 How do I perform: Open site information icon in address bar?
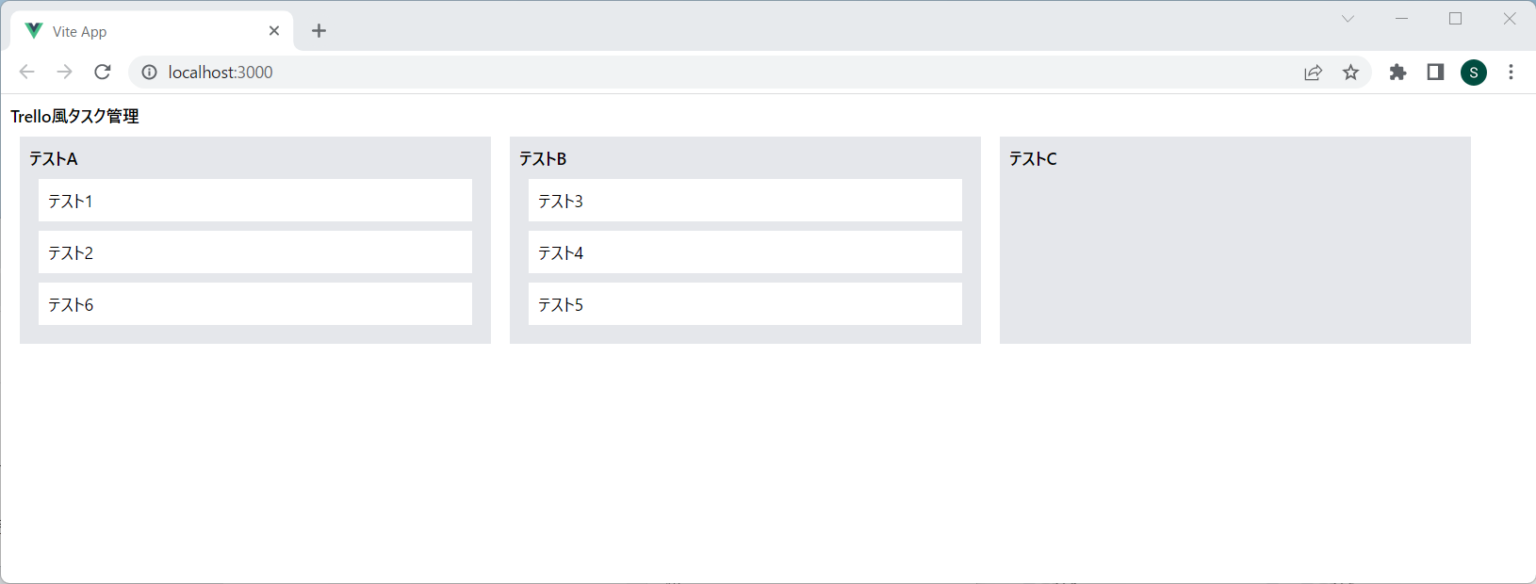pyautogui.click(x=150, y=72)
